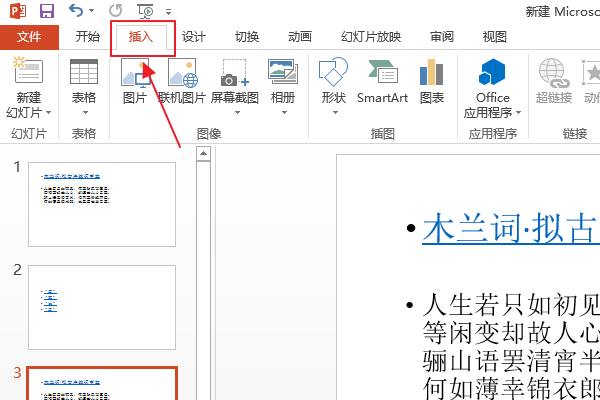Save the presentation with the floppy icon
This screenshot has height=400, width=600.
pyautogui.click(x=47, y=11)
